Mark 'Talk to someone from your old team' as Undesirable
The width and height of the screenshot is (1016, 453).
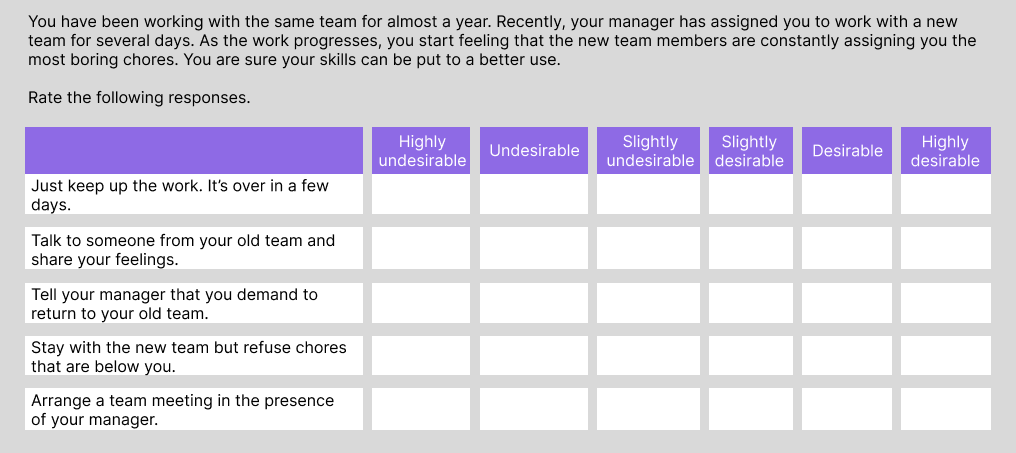[x=534, y=248]
